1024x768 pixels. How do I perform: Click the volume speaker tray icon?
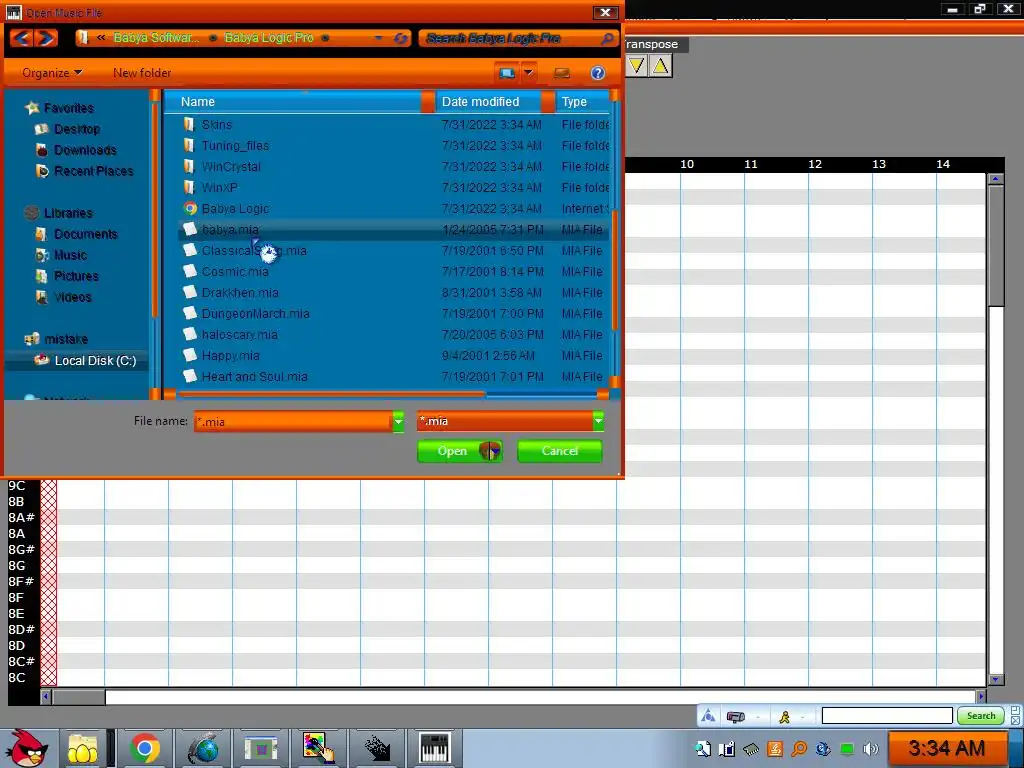(x=871, y=749)
